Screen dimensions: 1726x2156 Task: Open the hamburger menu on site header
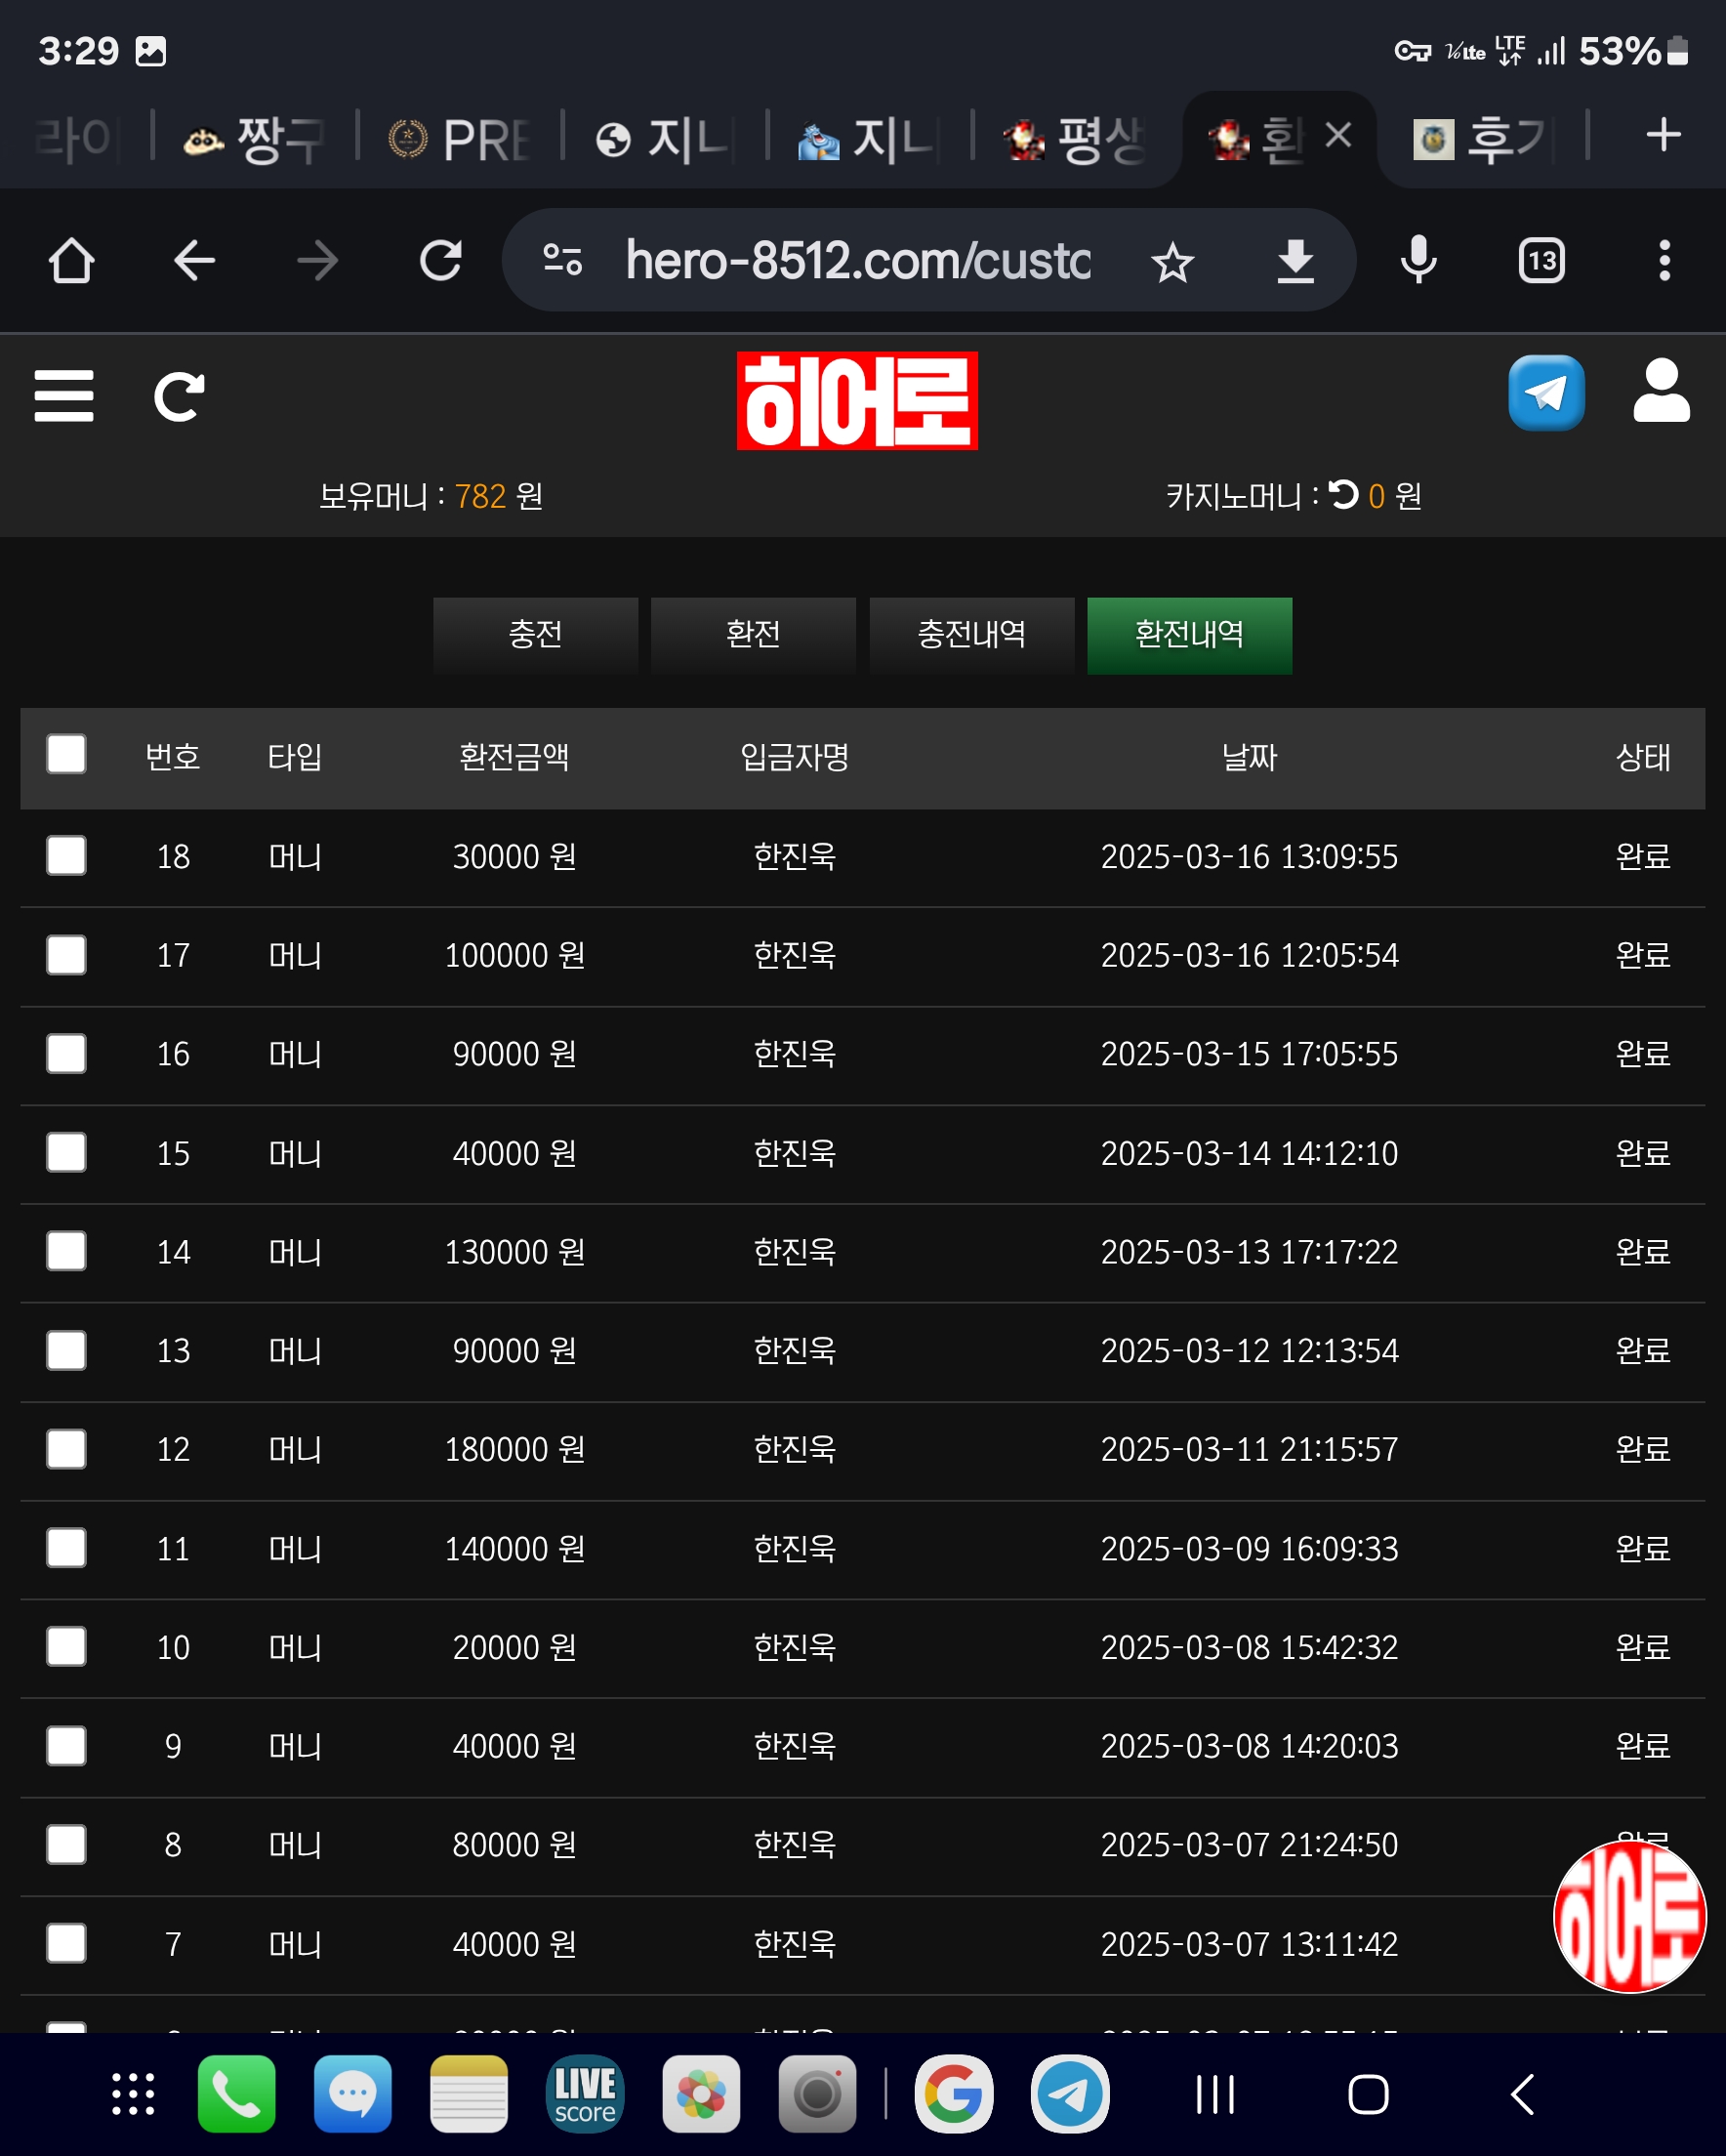[x=64, y=396]
